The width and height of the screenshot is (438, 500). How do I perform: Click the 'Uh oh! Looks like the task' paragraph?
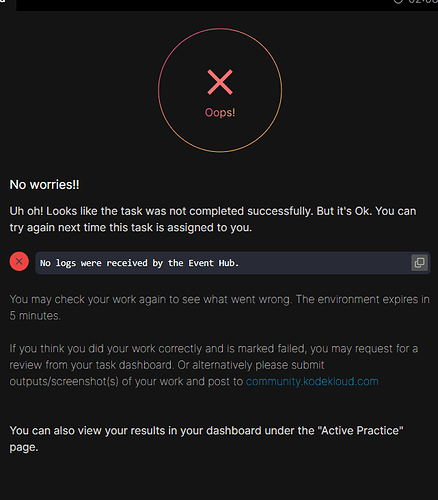coord(213,219)
